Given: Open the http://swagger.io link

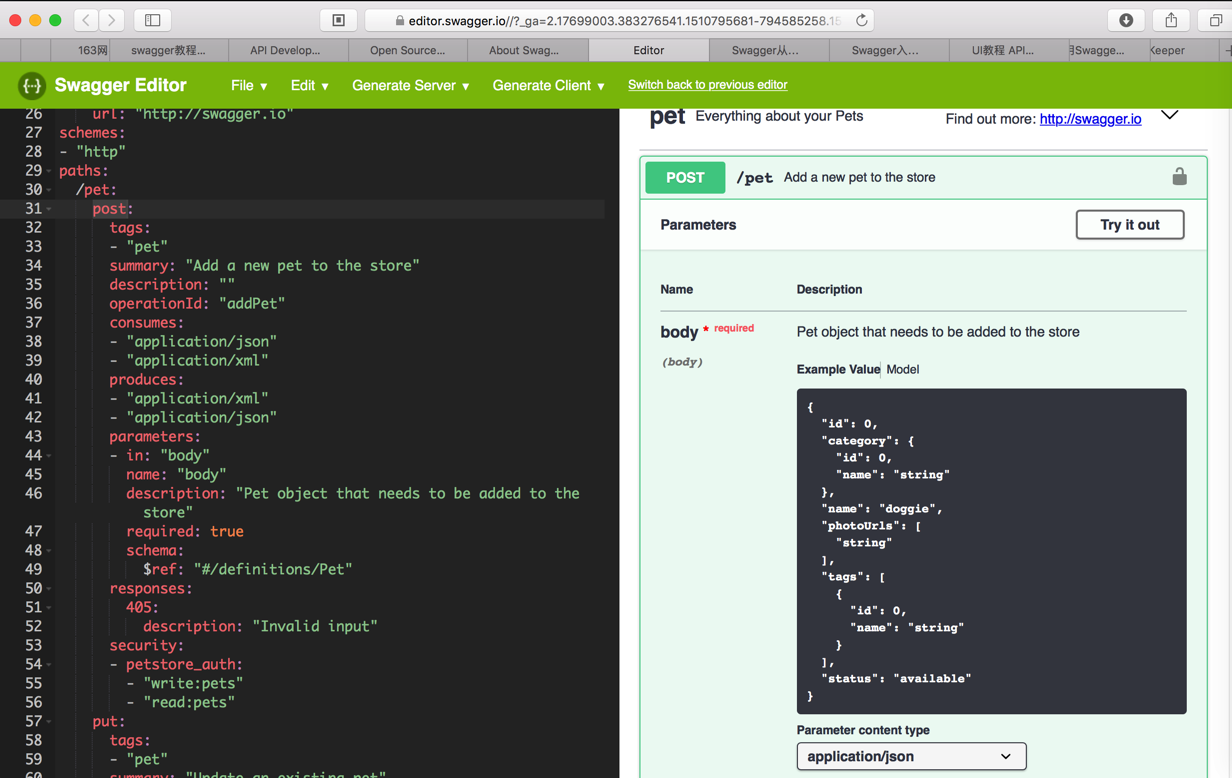Looking at the screenshot, I should (x=1090, y=119).
